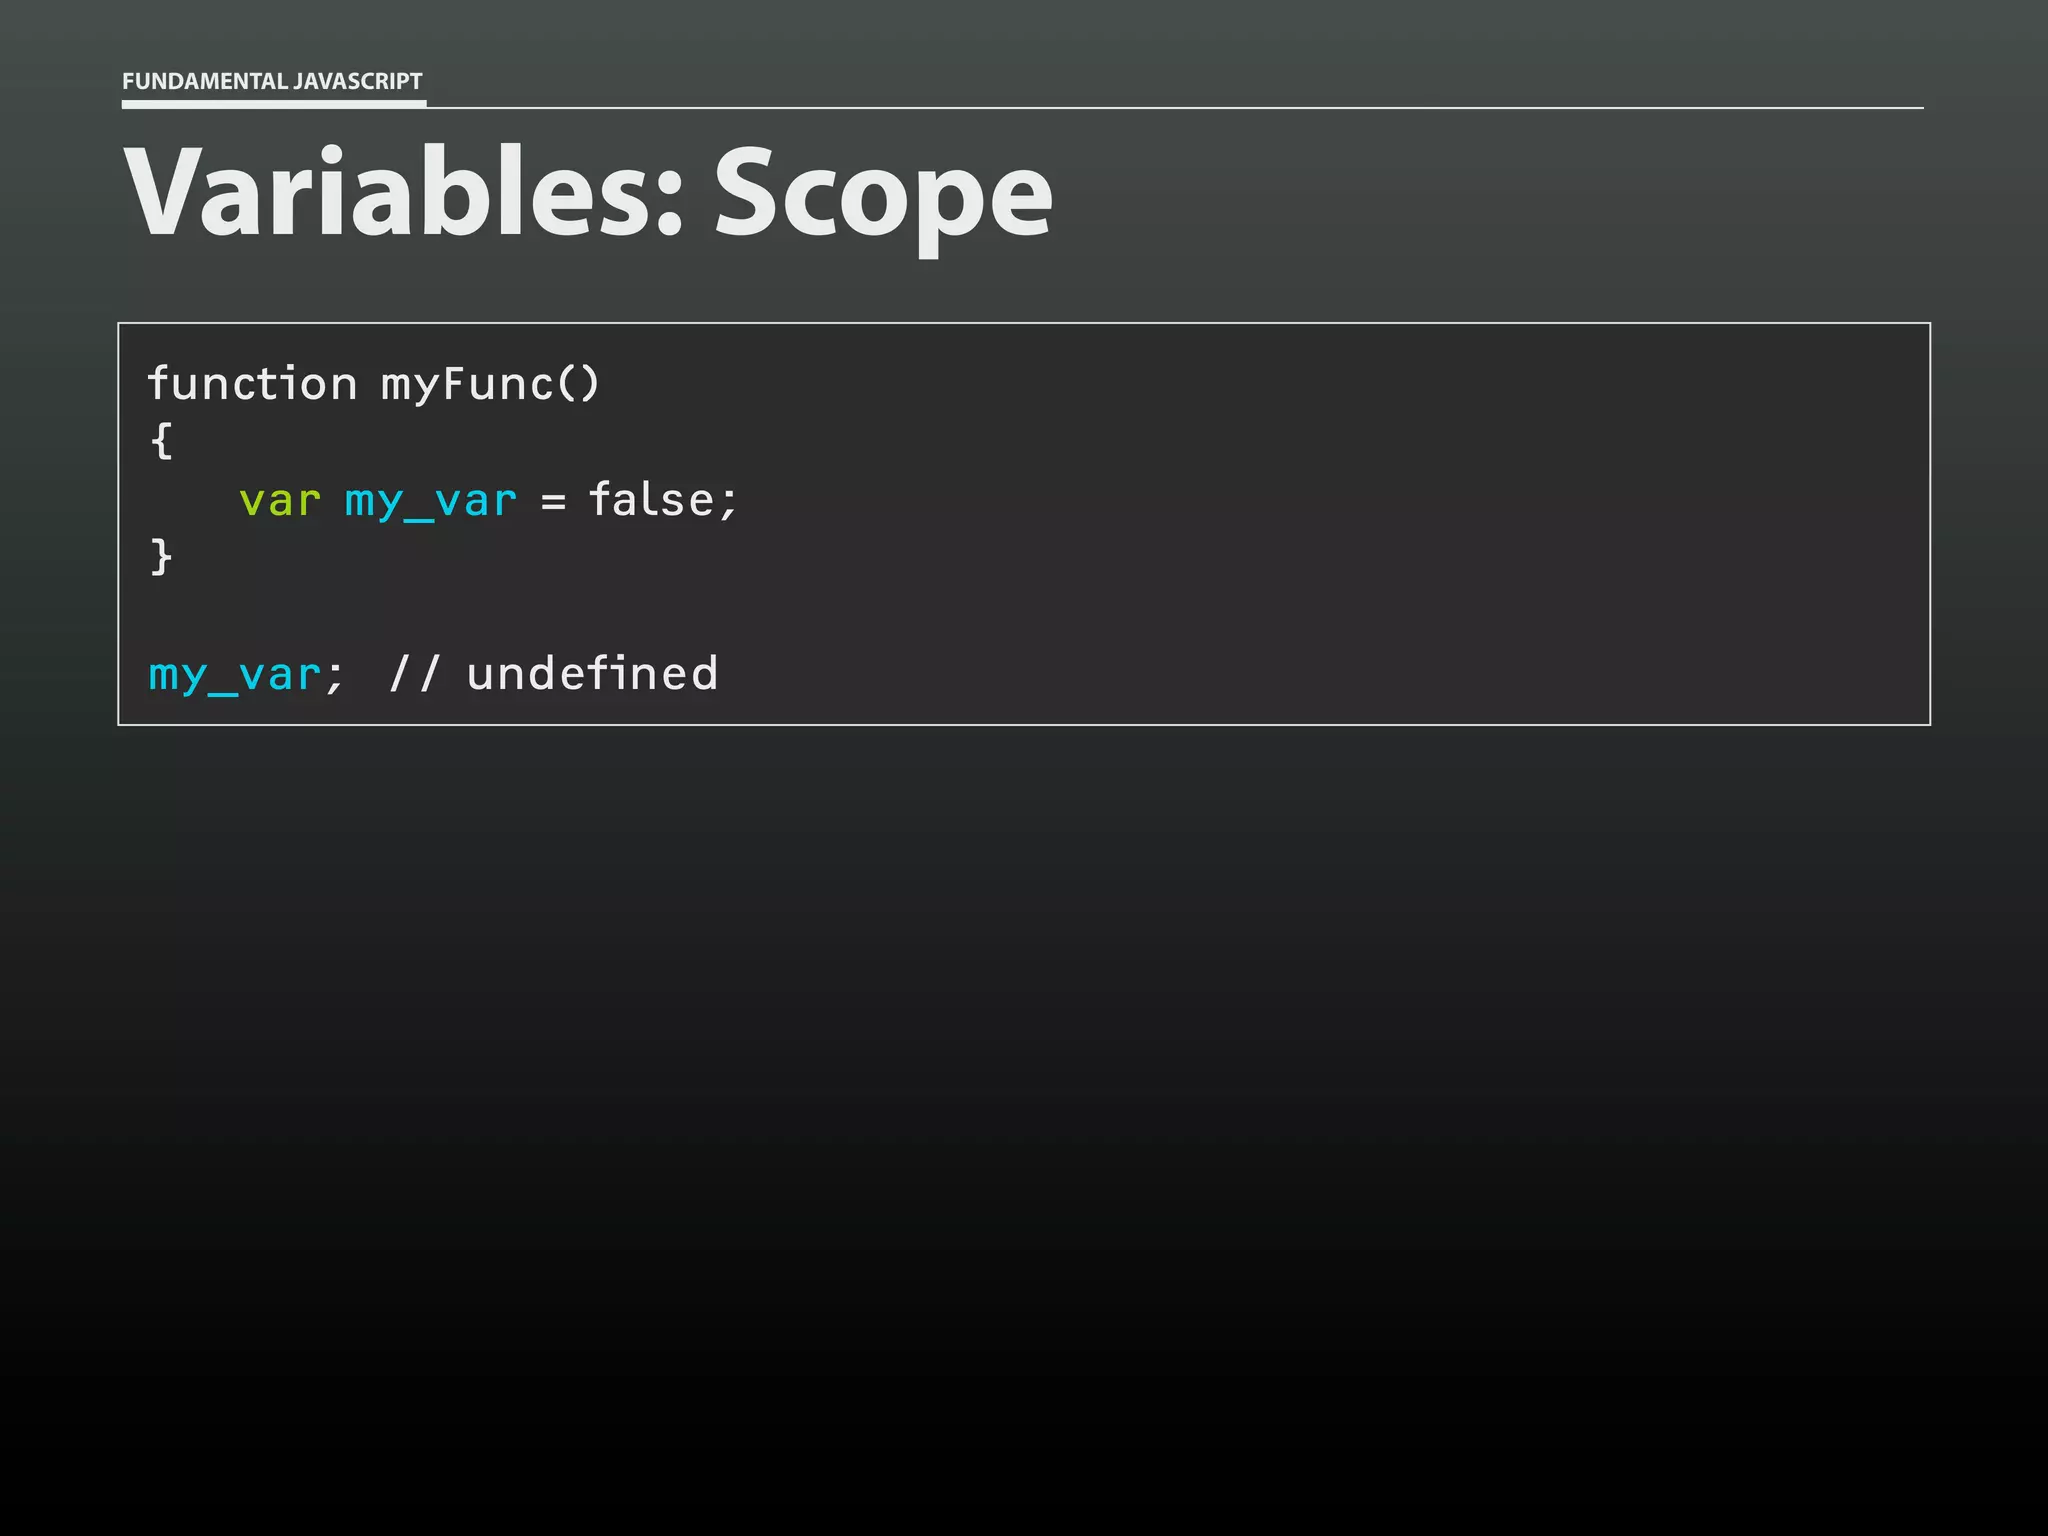2048x1536 pixels.
Task: Click the word "Scope" in the title
Action: 882,191
